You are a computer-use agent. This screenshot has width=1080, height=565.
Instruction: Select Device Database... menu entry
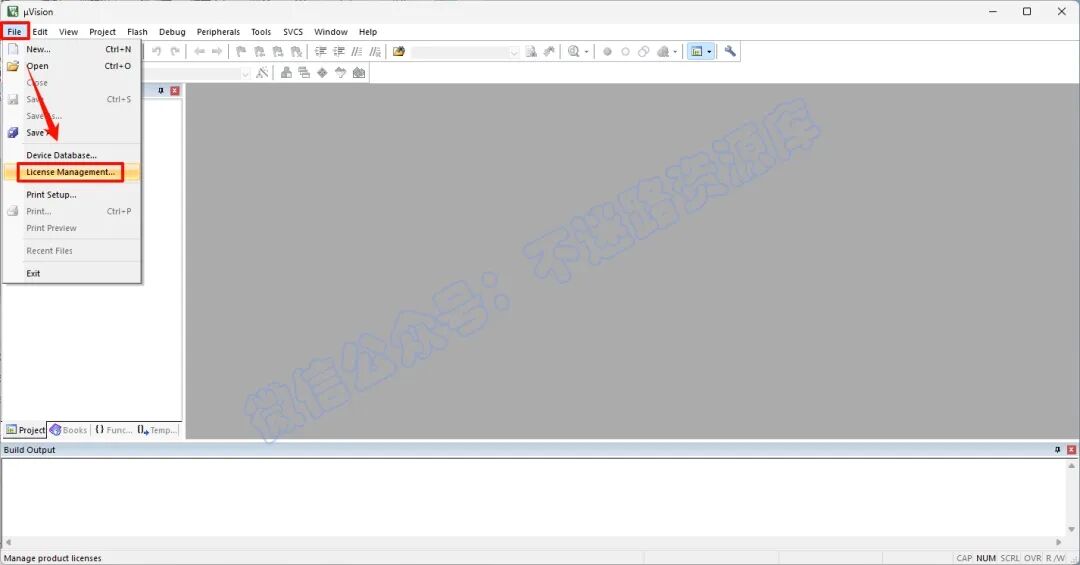click(72, 155)
